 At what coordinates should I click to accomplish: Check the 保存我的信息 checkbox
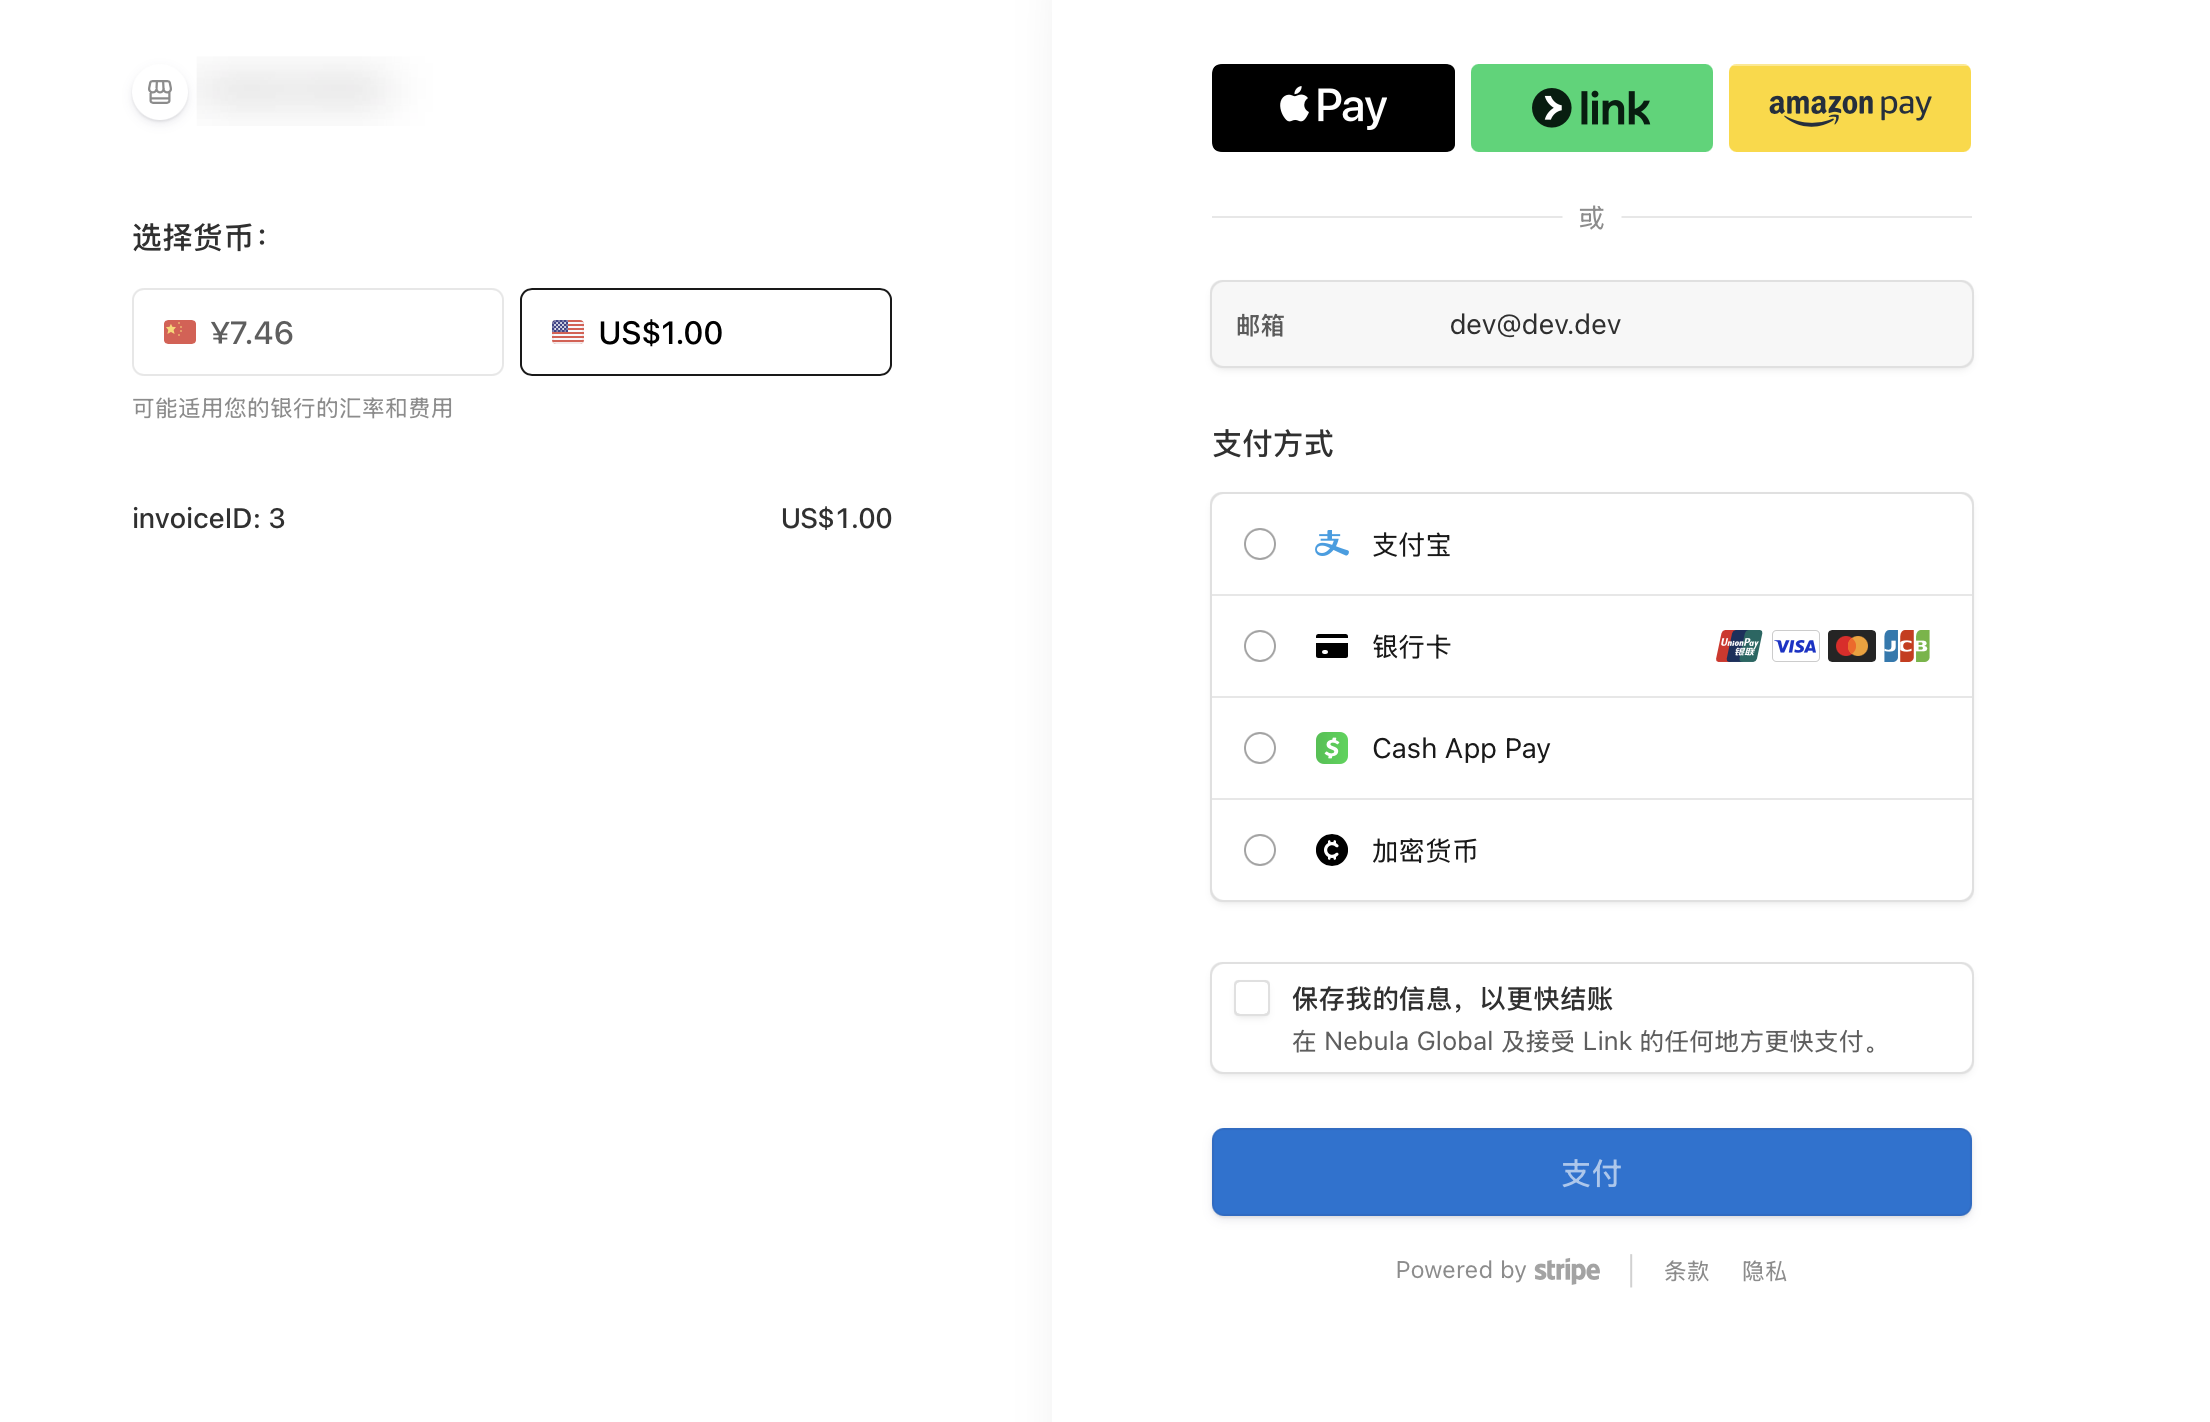(1252, 998)
